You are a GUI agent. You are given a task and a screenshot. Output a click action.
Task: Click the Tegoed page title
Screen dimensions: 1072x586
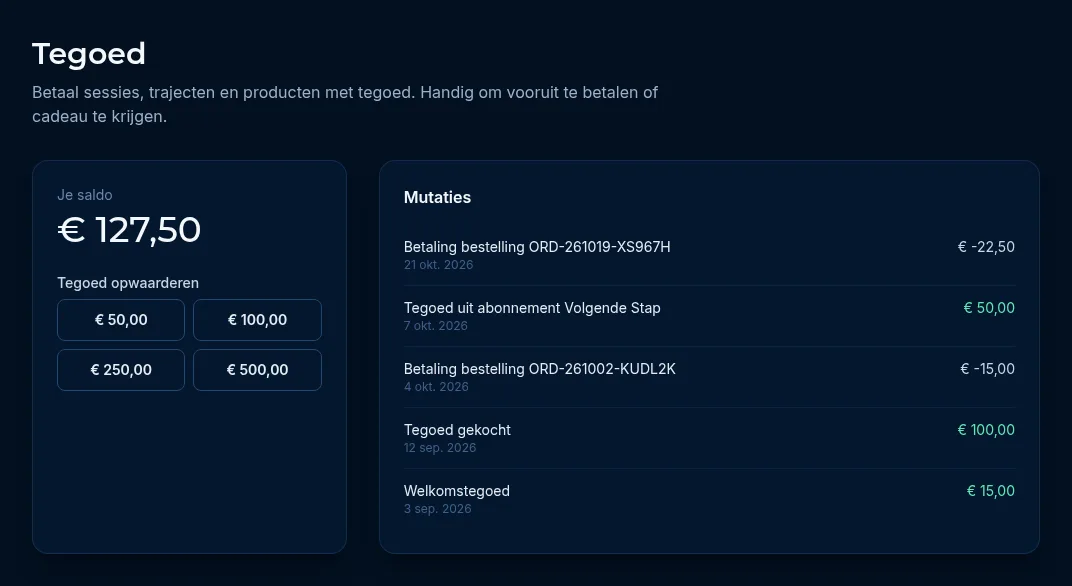tap(89, 55)
